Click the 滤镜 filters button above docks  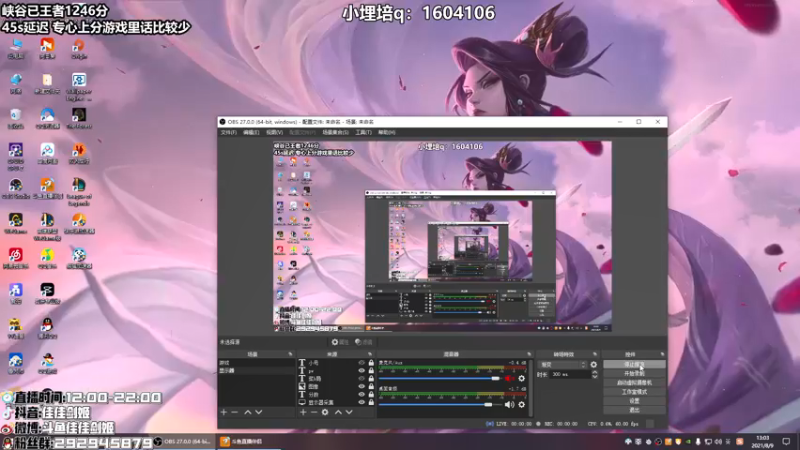[x=364, y=342]
